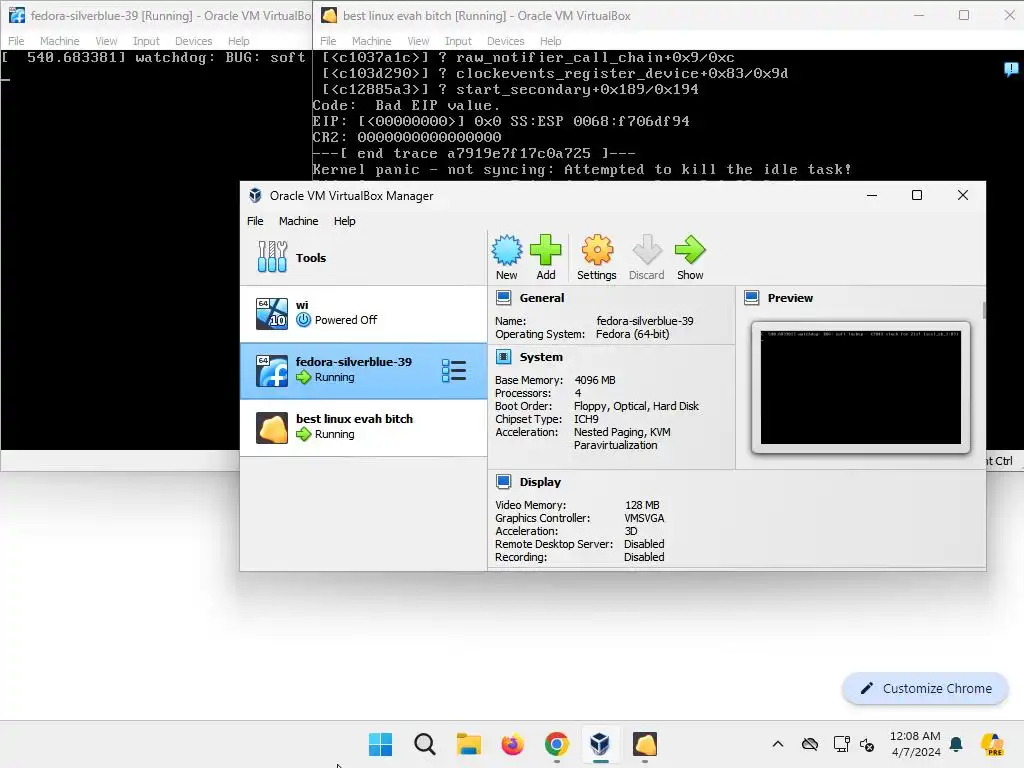Viewport: 1024px width, 768px height.
Task: Click the best linux evah bitch OS icon
Action: (272, 428)
